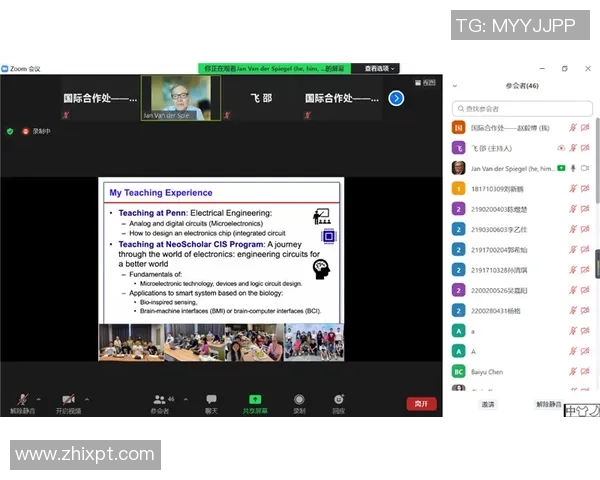The height and width of the screenshot is (480, 600).
Task: Expand arrow next to participants button
Action: [186, 399]
